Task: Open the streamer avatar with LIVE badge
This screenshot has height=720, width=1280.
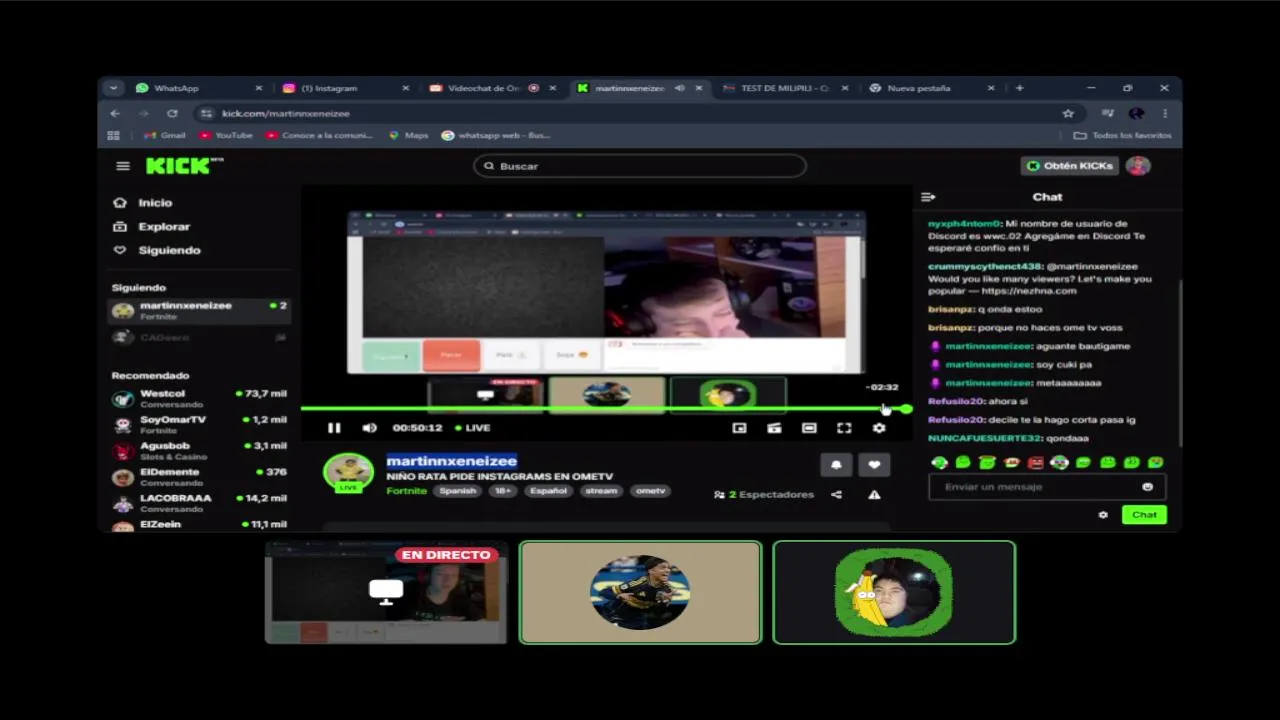Action: point(348,473)
